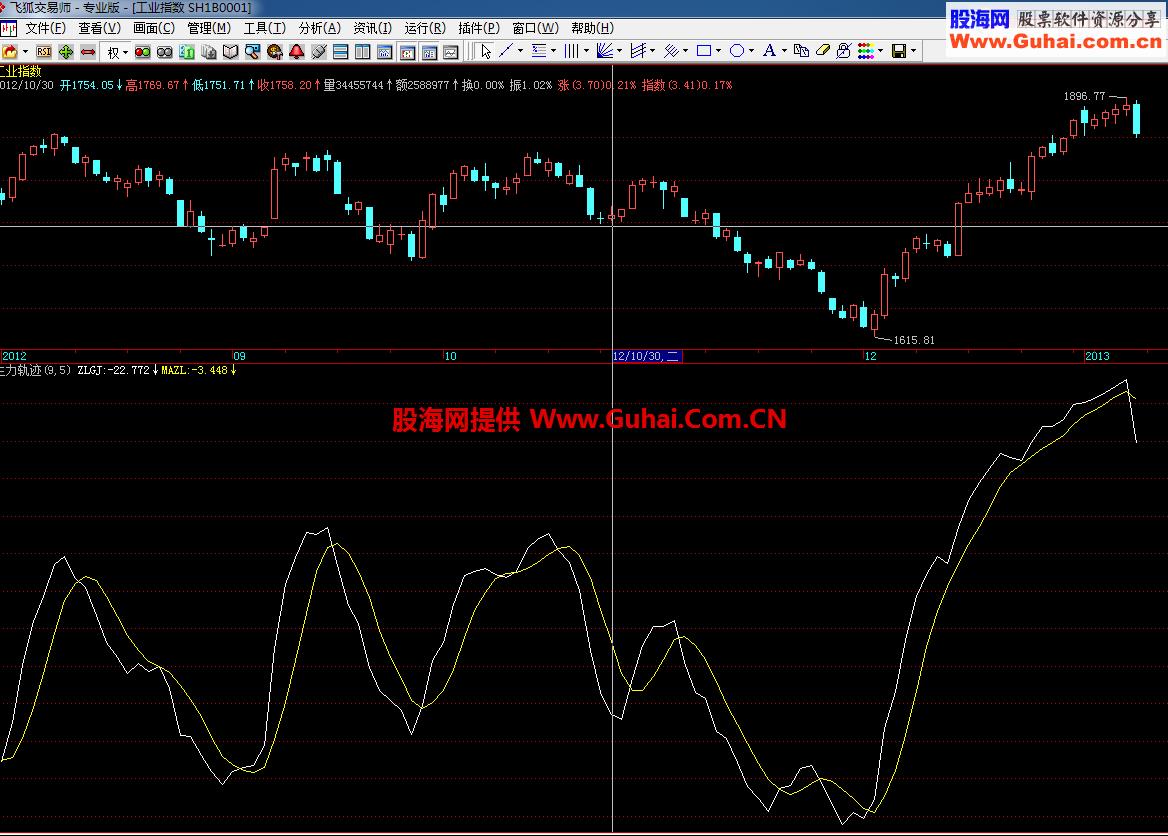Click the red alarm bell icon
1168x836 pixels.
(x=297, y=51)
